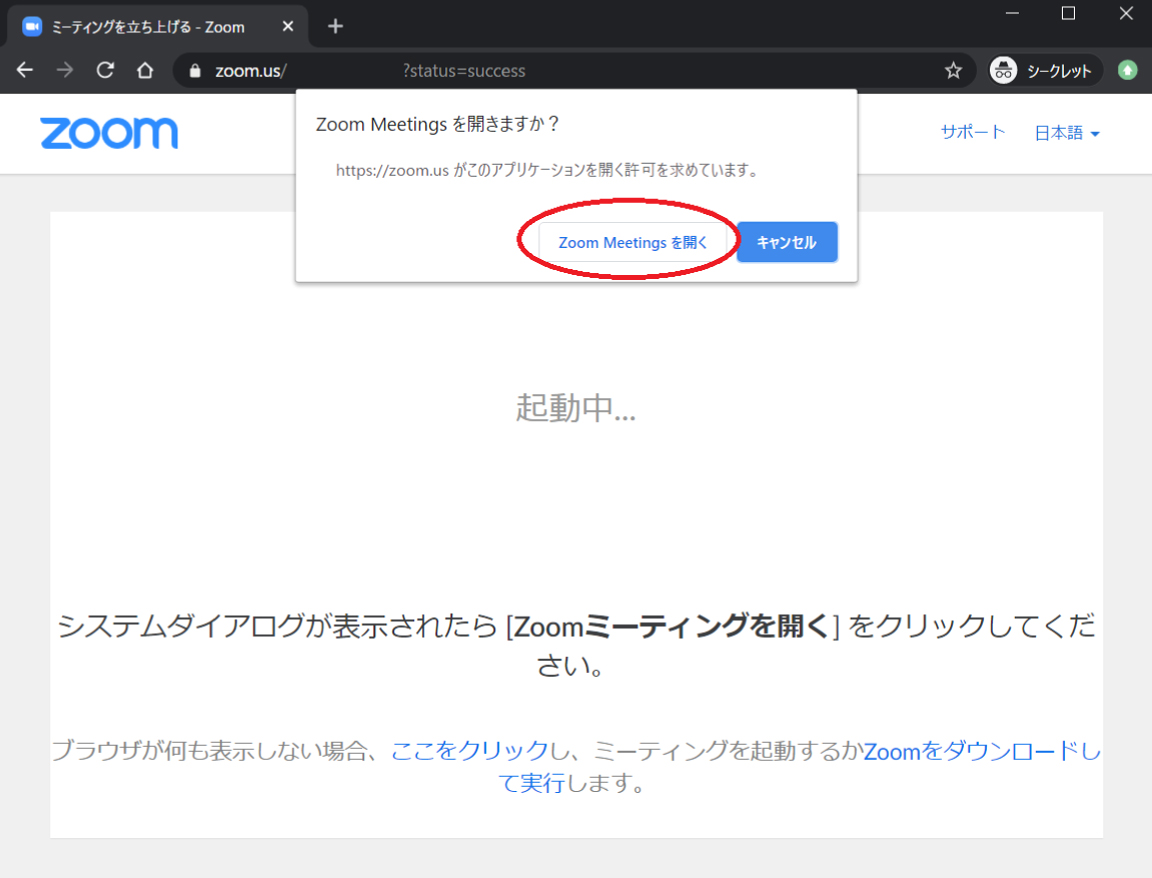Image resolution: width=1152 pixels, height=878 pixels.
Task: Click the https://zoom.us permission message text
Action: click(x=547, y=170)
